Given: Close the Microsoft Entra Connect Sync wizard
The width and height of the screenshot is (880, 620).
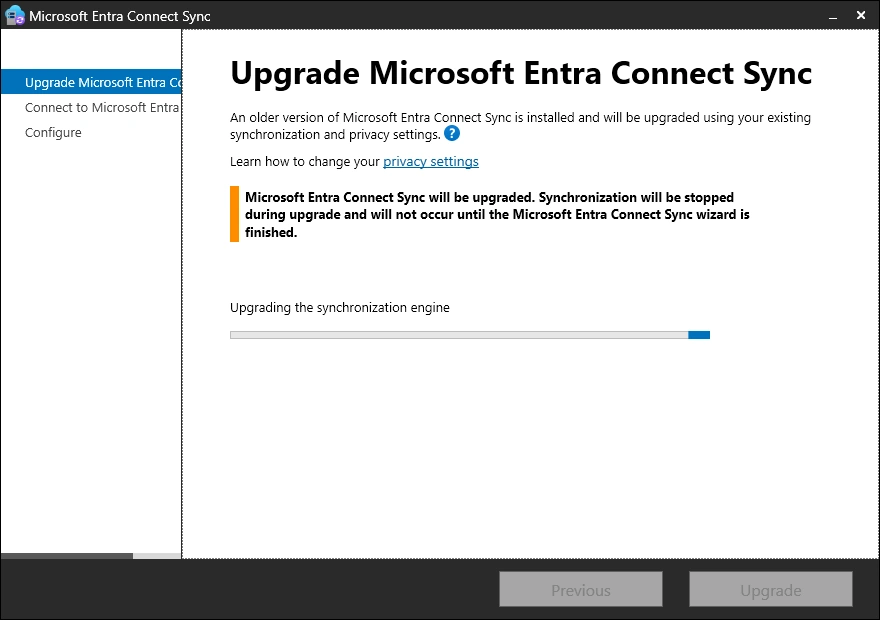Looking at the screenshot, I should tap(861, 16).
